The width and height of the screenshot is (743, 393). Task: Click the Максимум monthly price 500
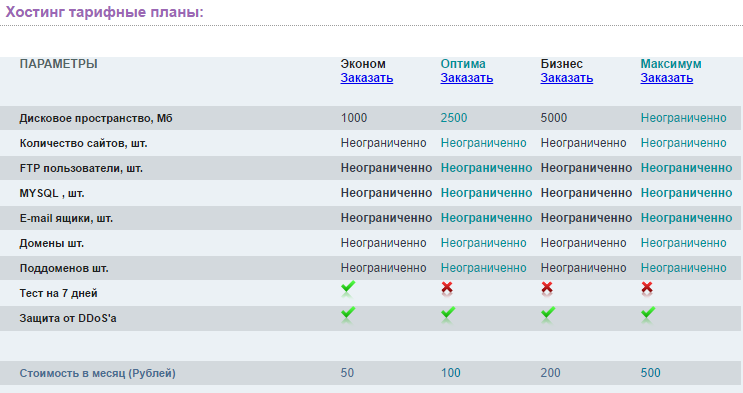(x=651, y=373)
